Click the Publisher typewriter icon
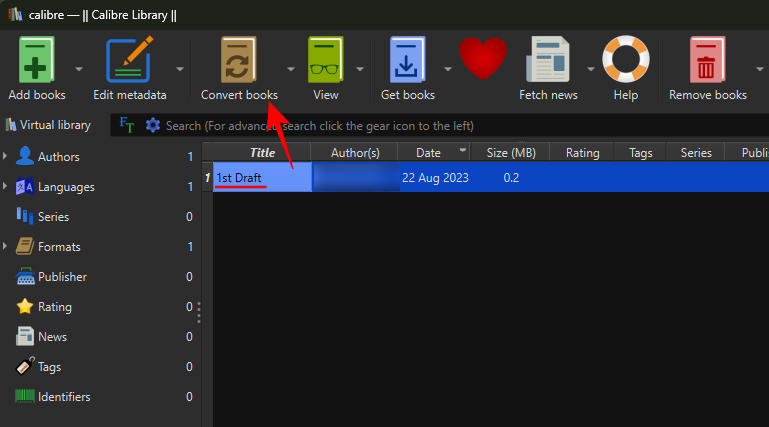 pyautogui.click(x=25, y=276)
